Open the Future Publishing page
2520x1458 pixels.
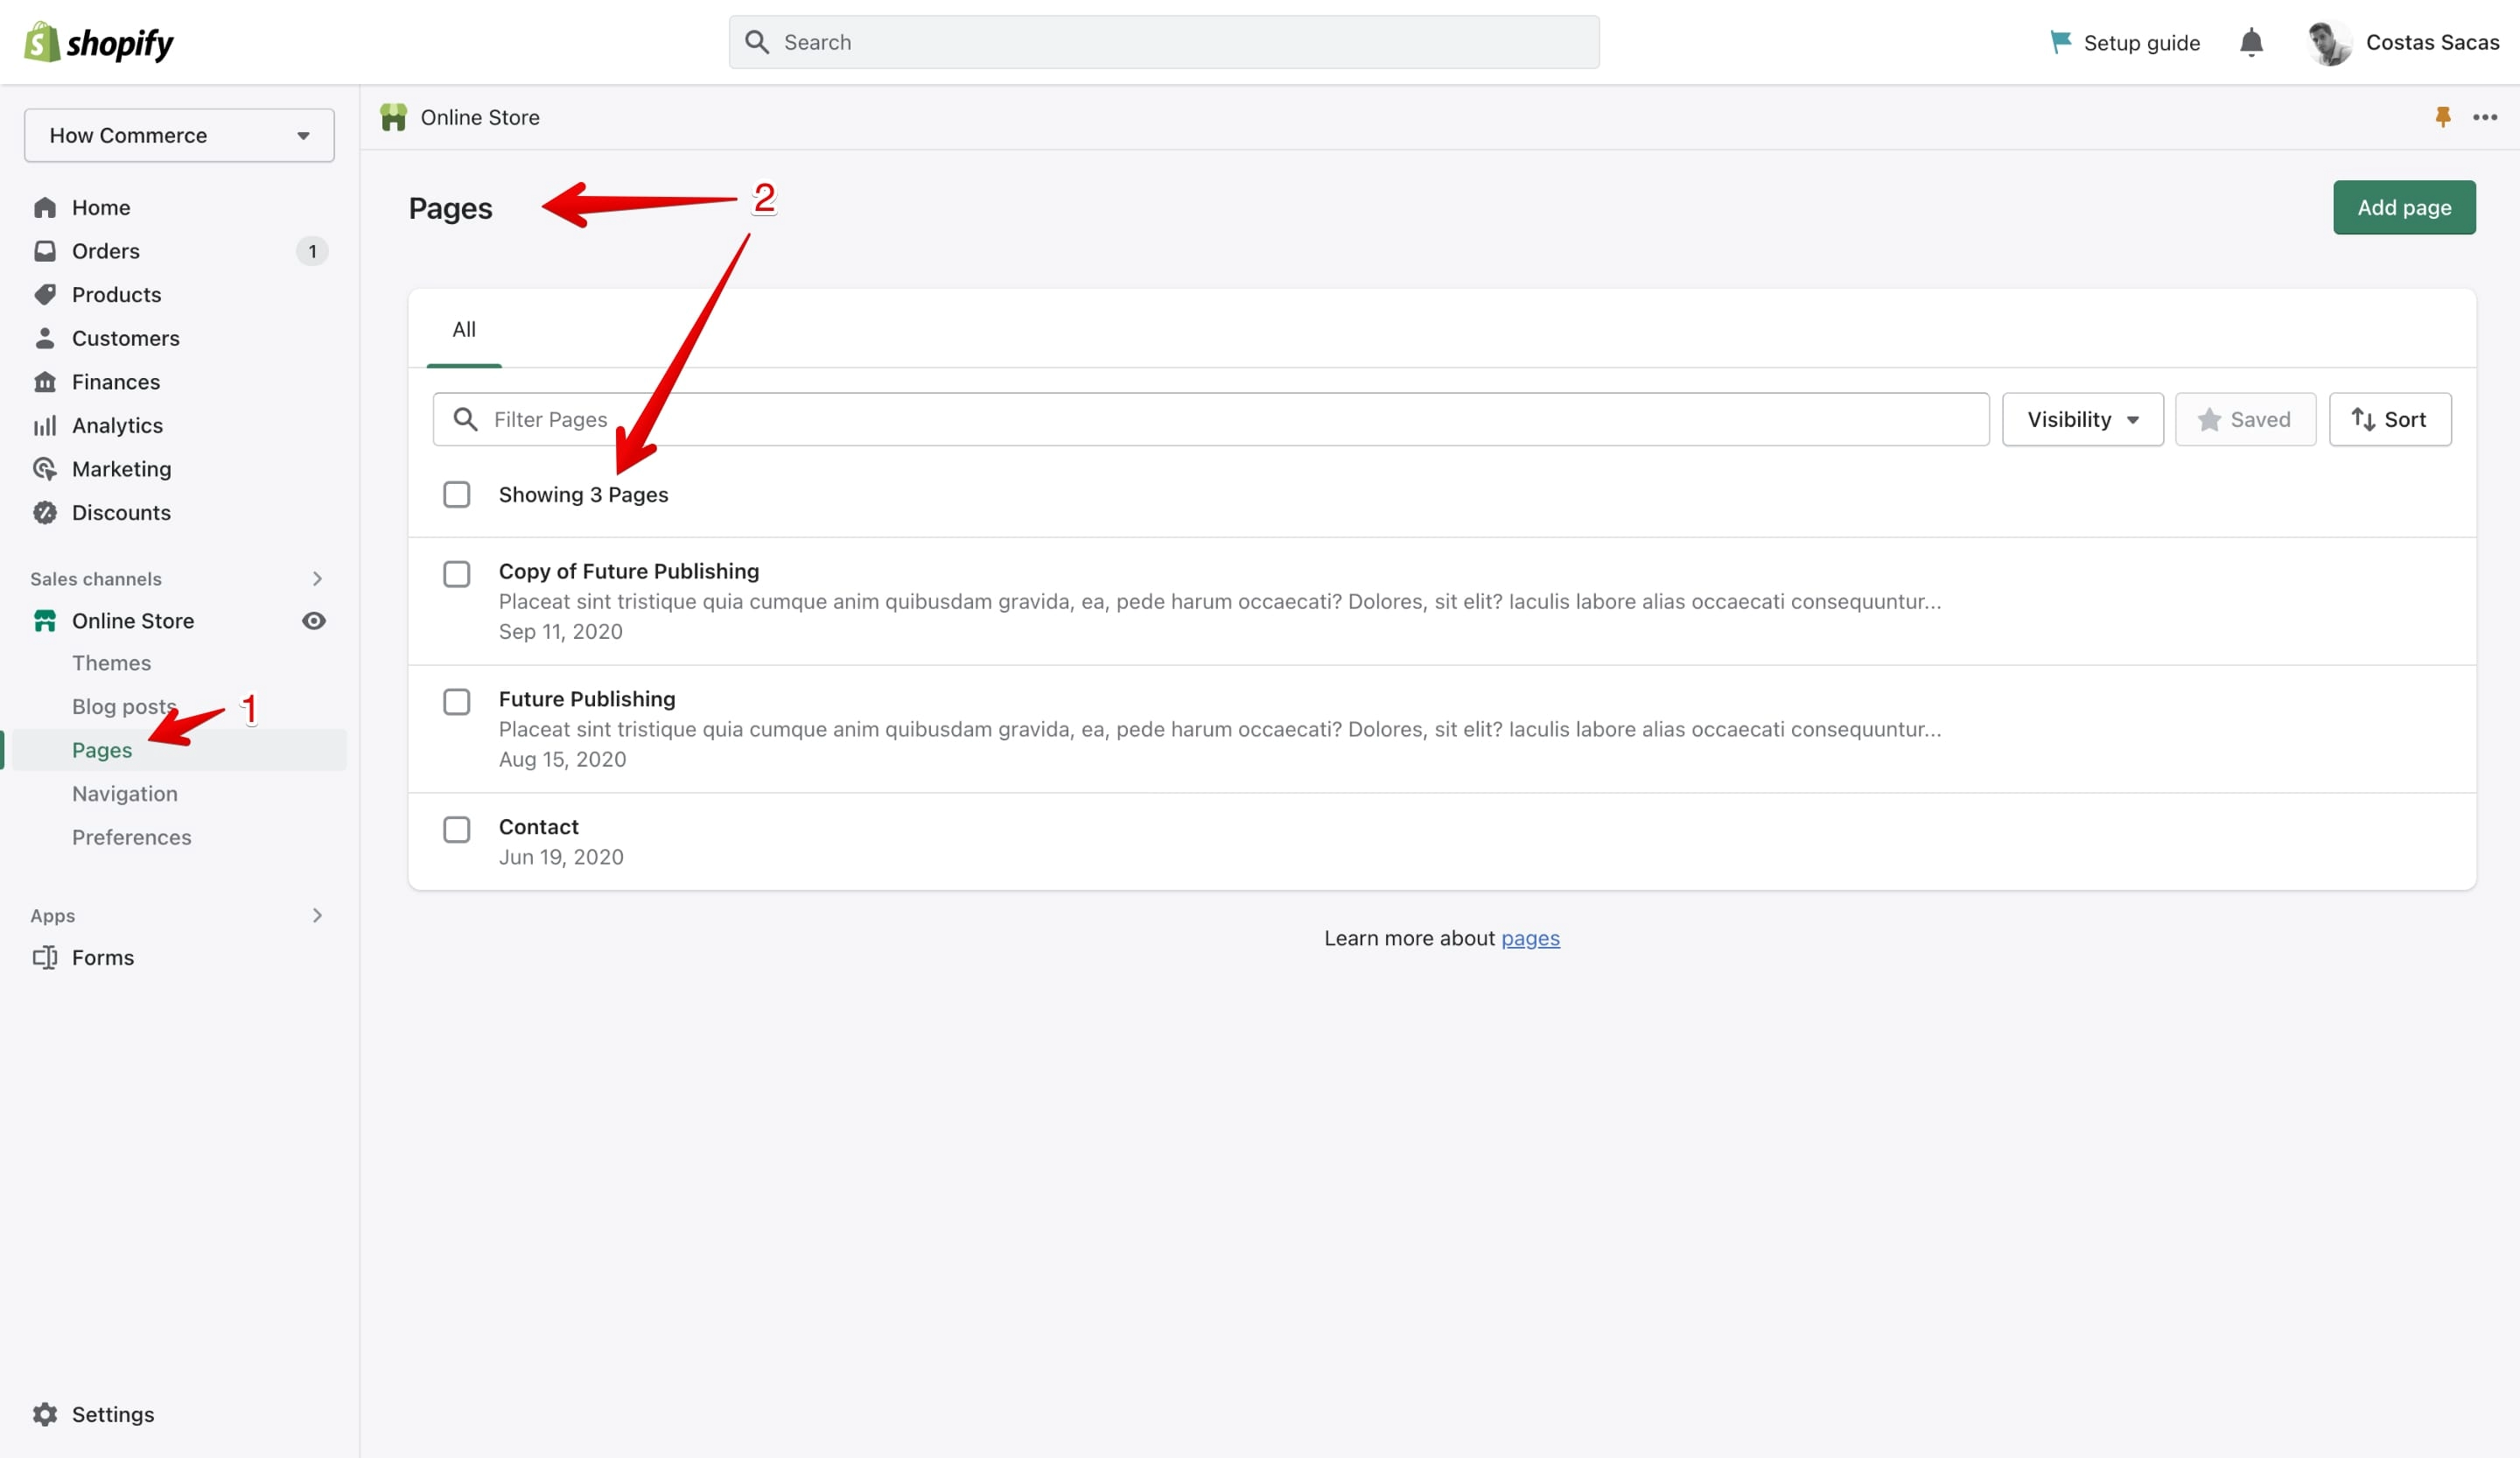(x=587, y=699)
